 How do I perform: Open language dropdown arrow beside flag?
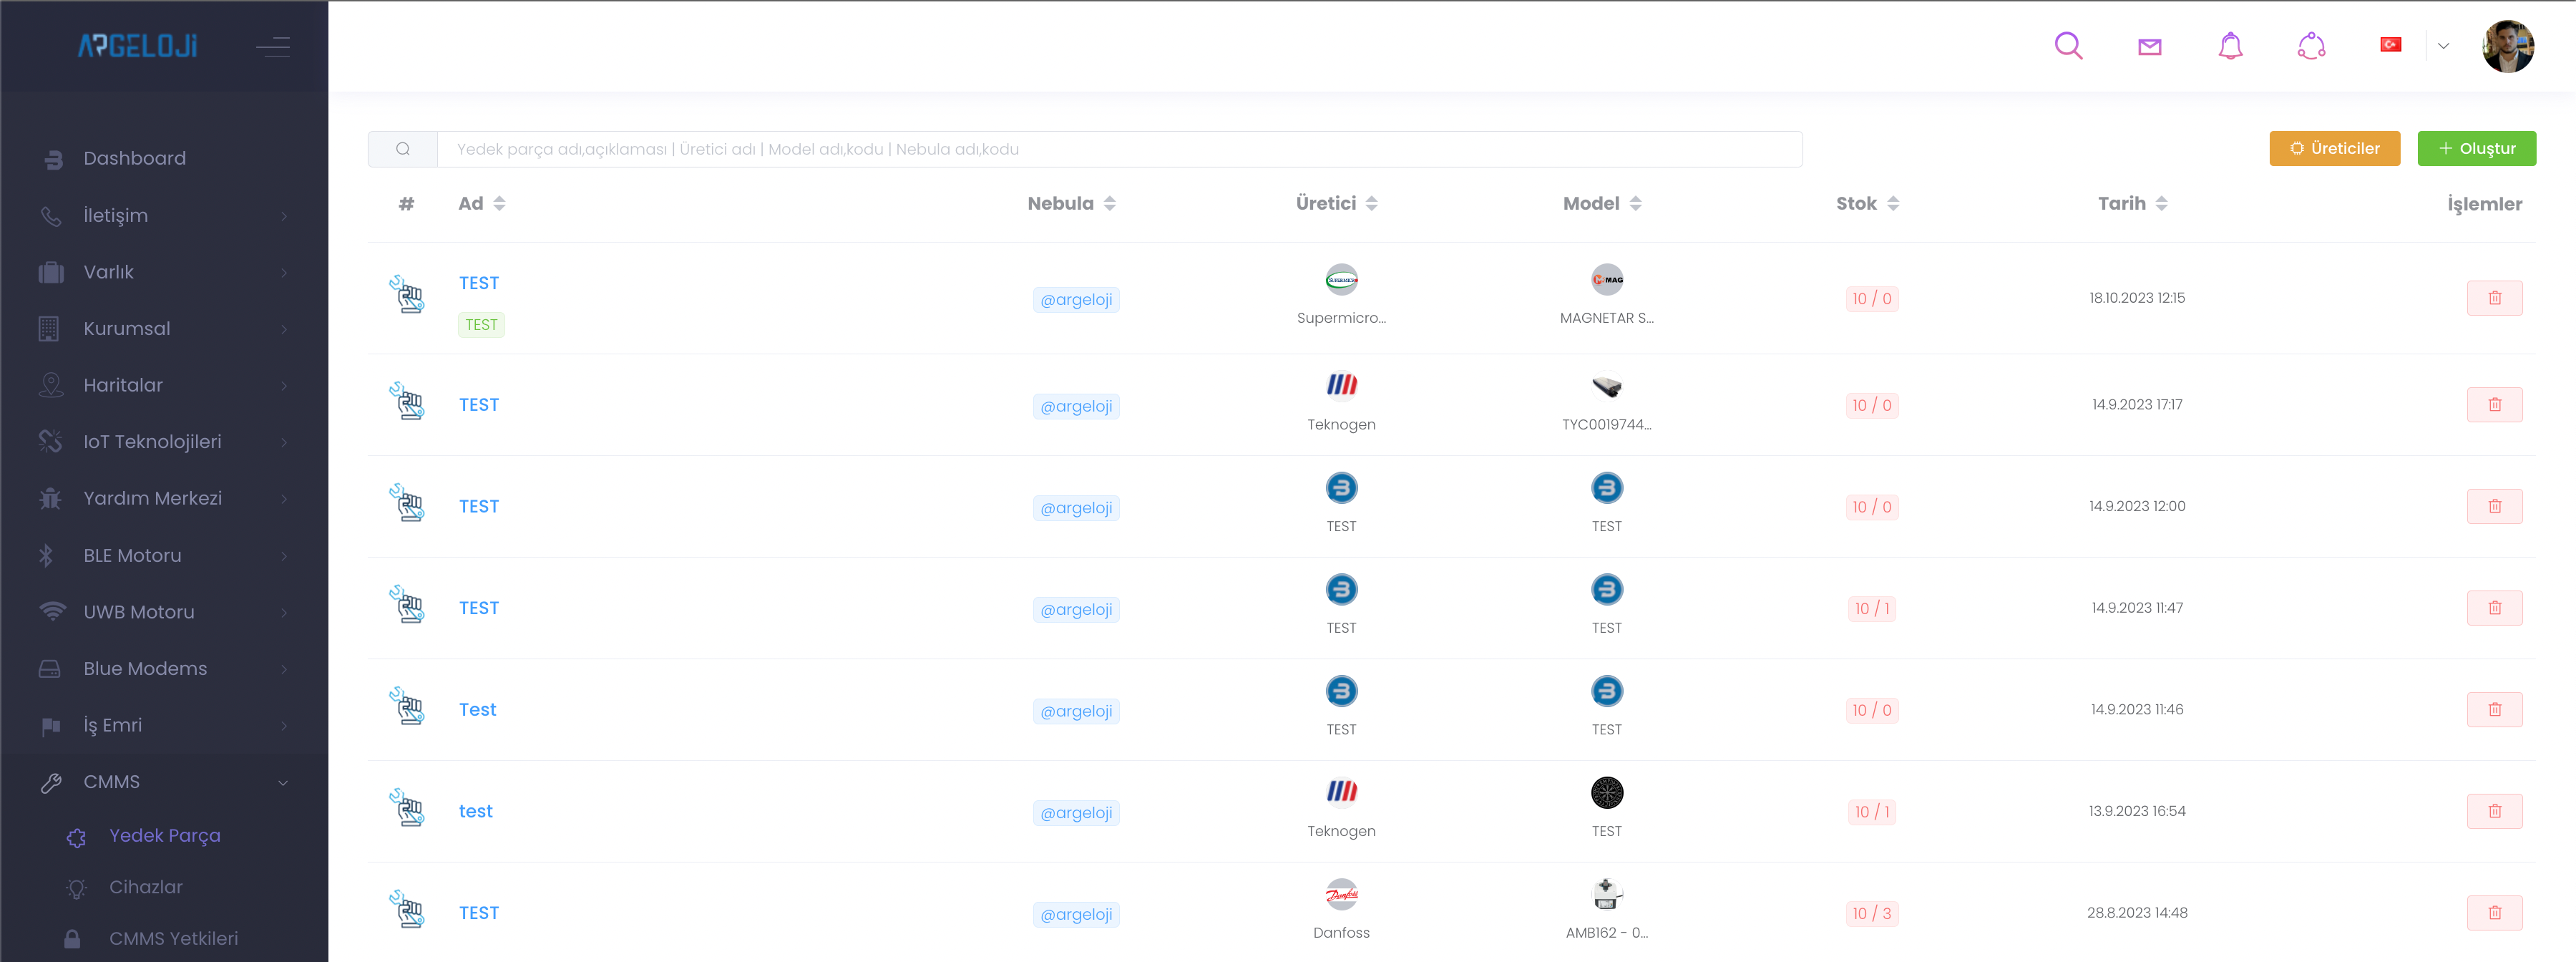tap(2443, 46)
